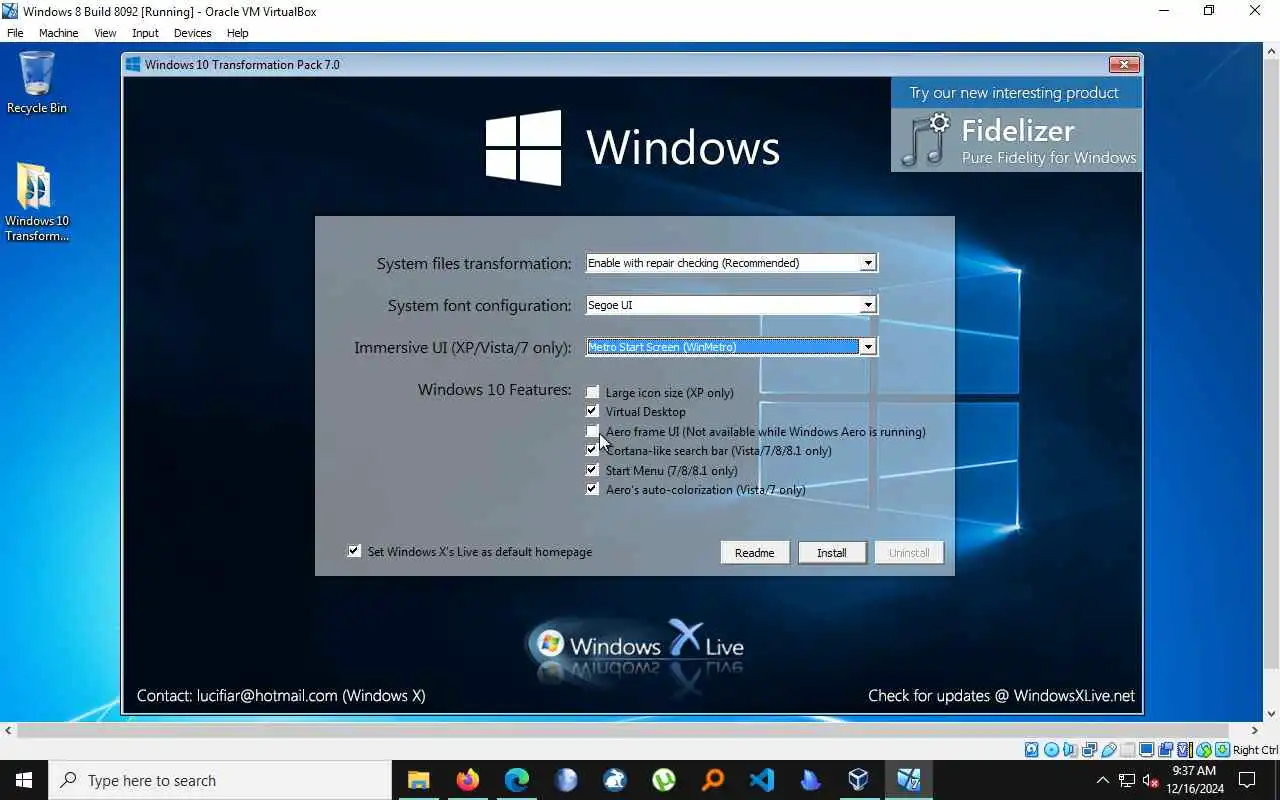Open the white rabbit taskbar app
Image resolution: width=1280 pixels, height=800 pixels.
[x=614, y=780]
